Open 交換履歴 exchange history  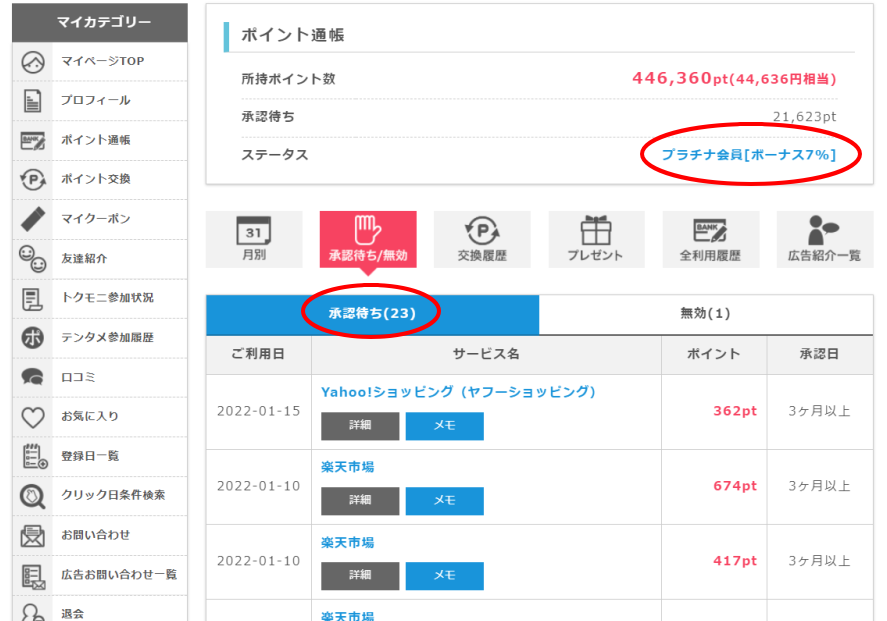(x=482, y=239)
